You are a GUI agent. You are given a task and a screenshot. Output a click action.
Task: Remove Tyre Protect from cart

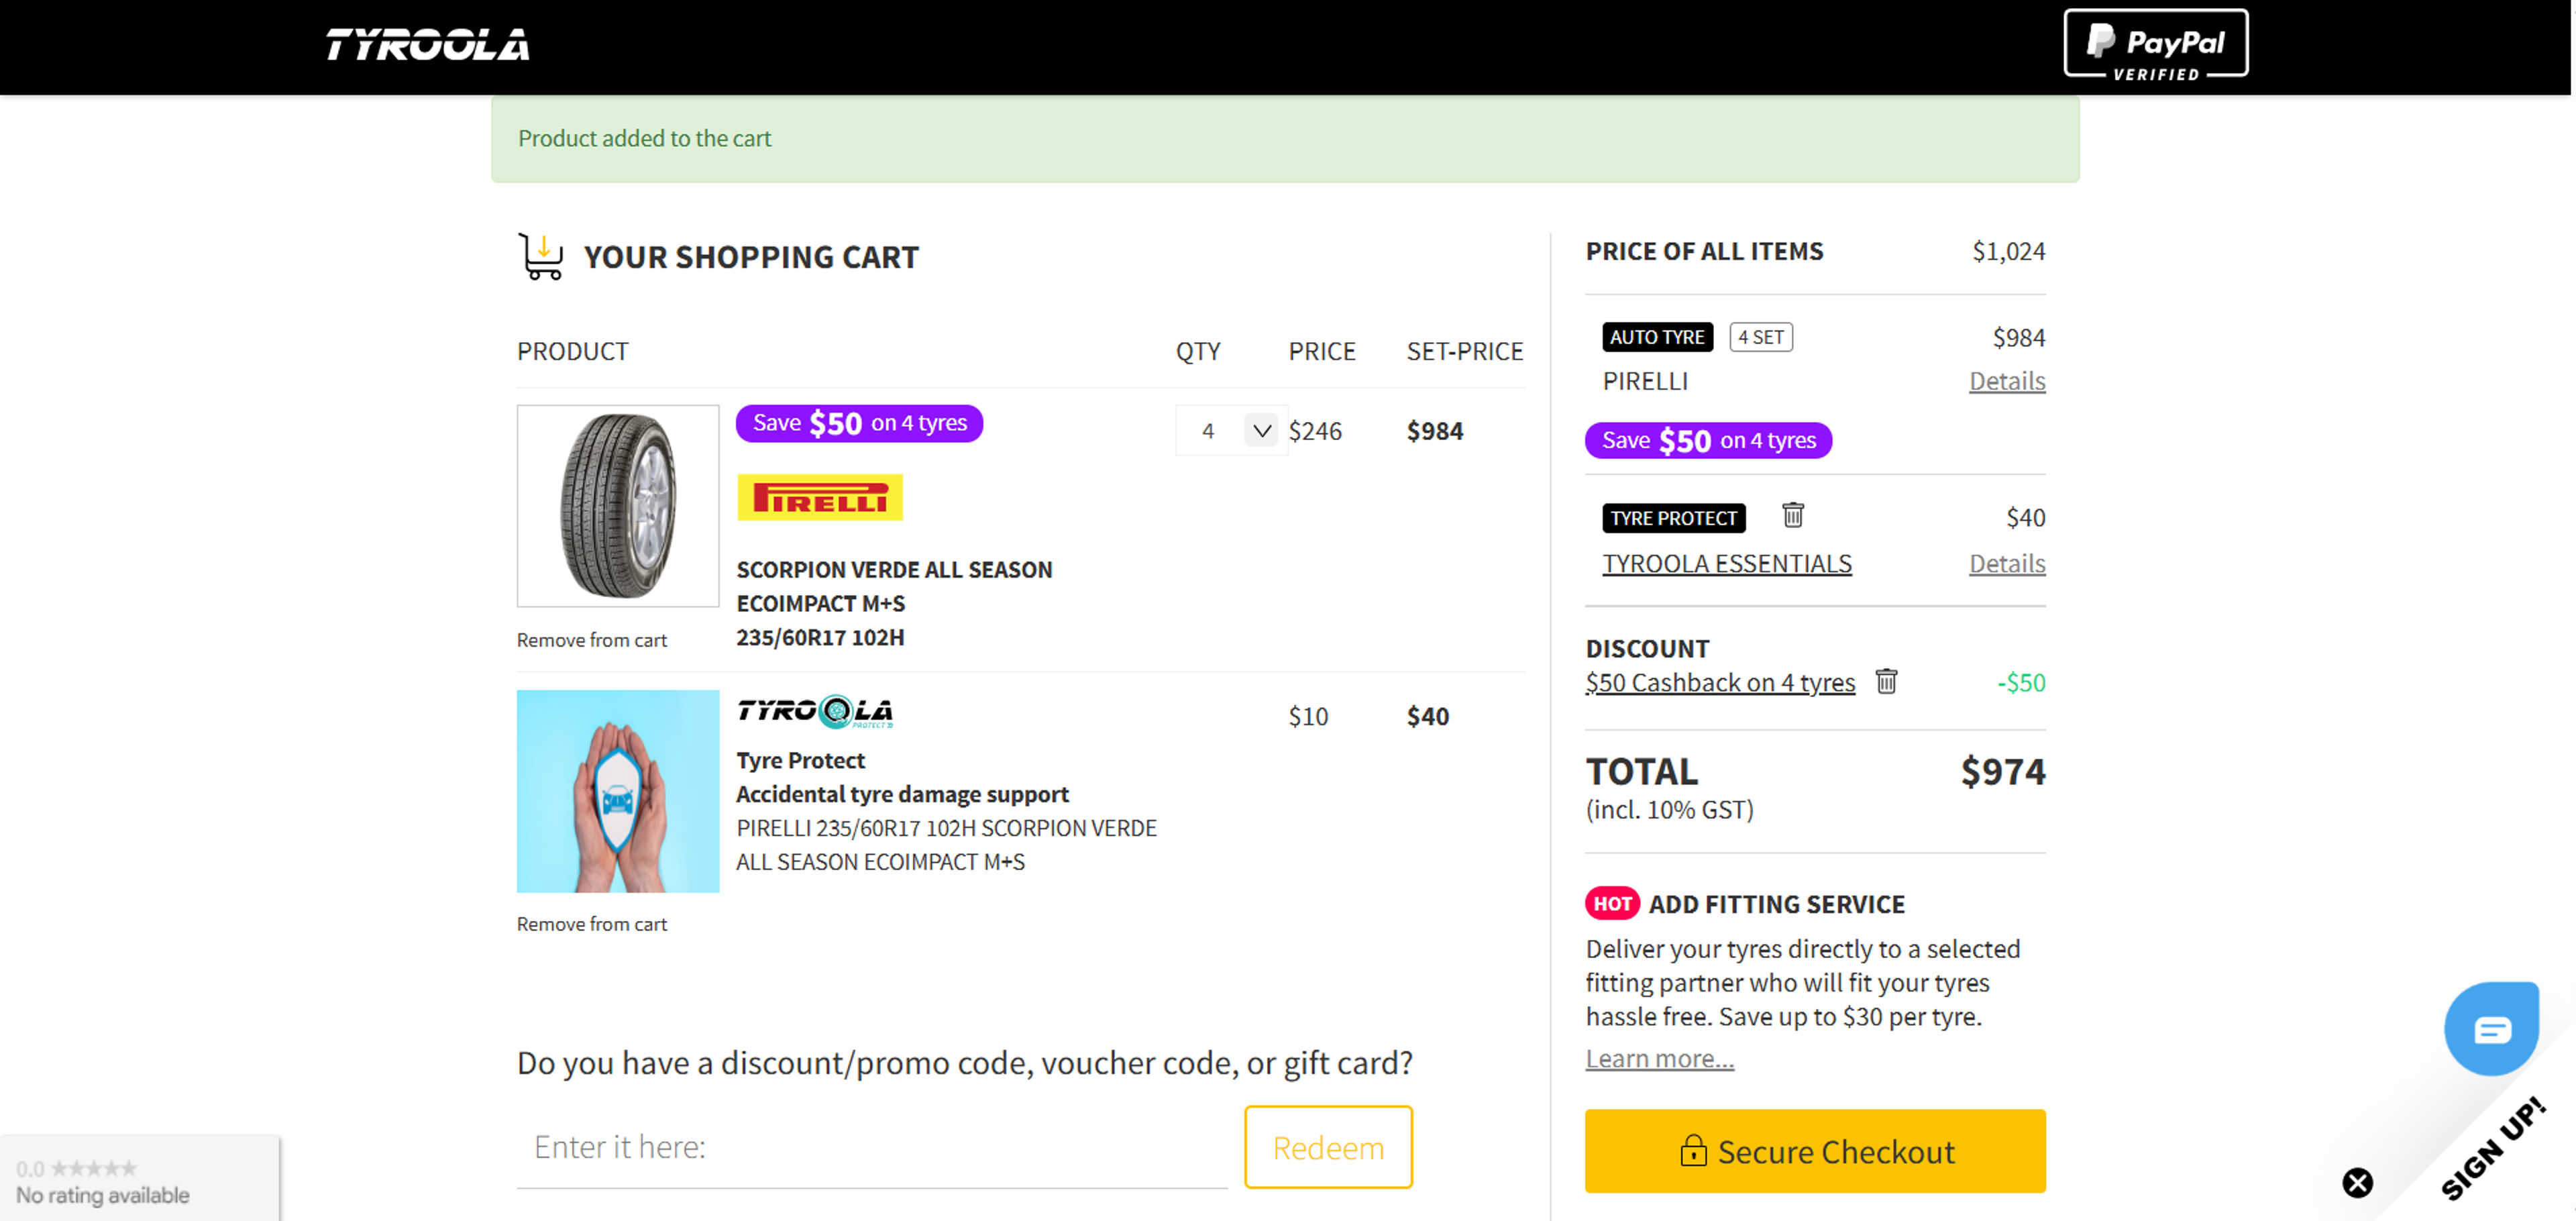click(592, 924)
